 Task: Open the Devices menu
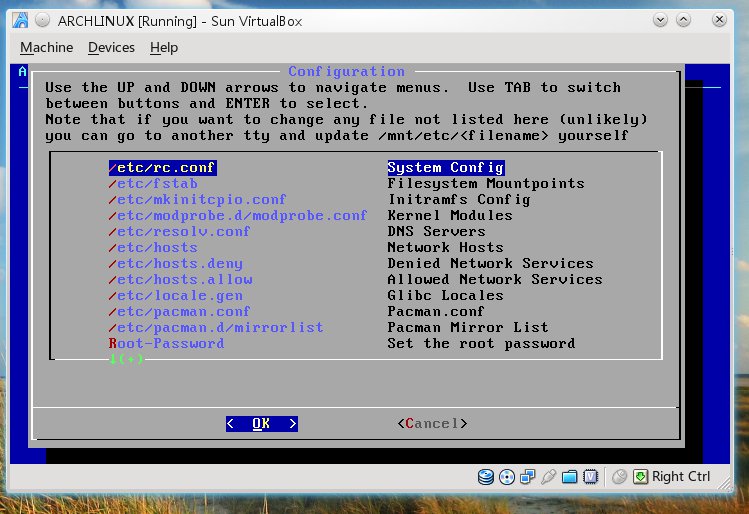[111, 47]
